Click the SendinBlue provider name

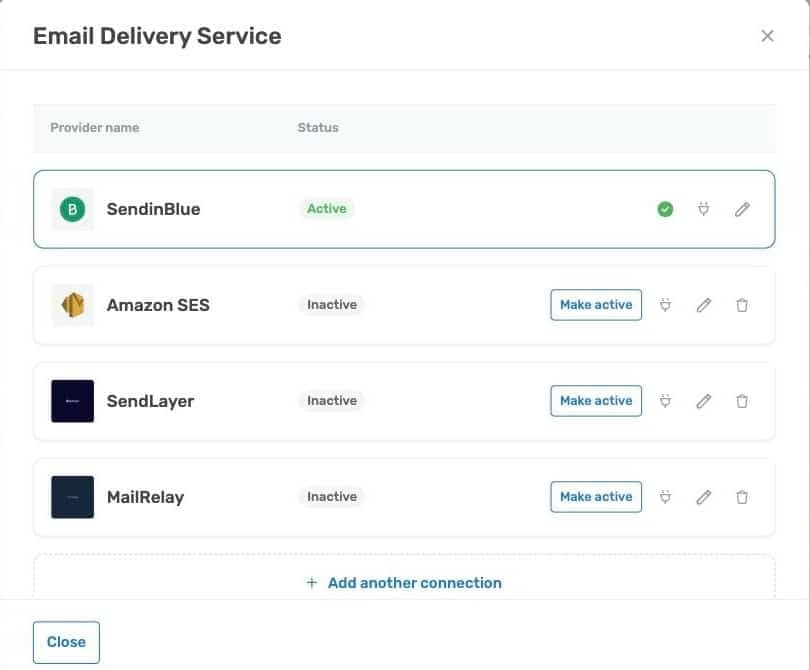[x=153, y=209]
